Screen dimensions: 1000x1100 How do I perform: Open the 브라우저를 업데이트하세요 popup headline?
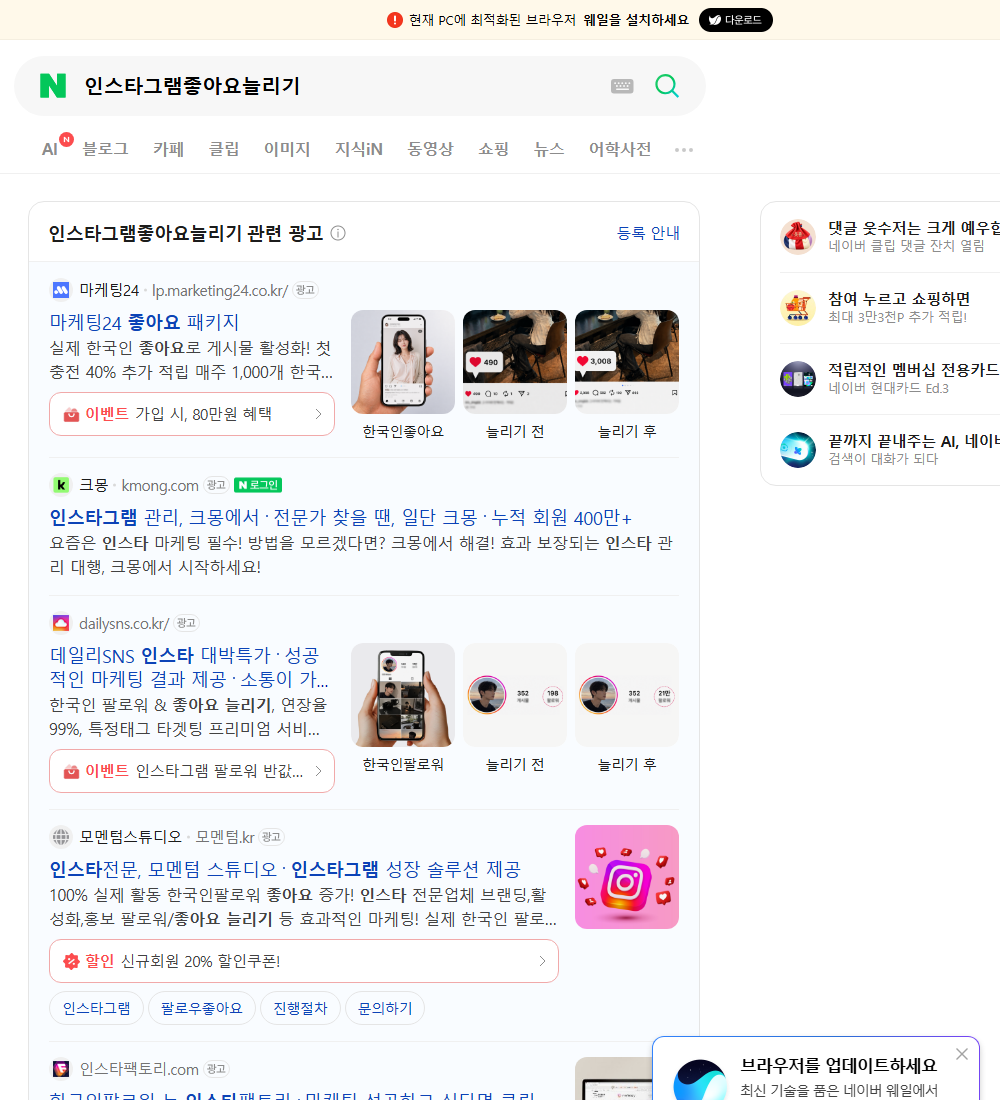point(839,1066)
